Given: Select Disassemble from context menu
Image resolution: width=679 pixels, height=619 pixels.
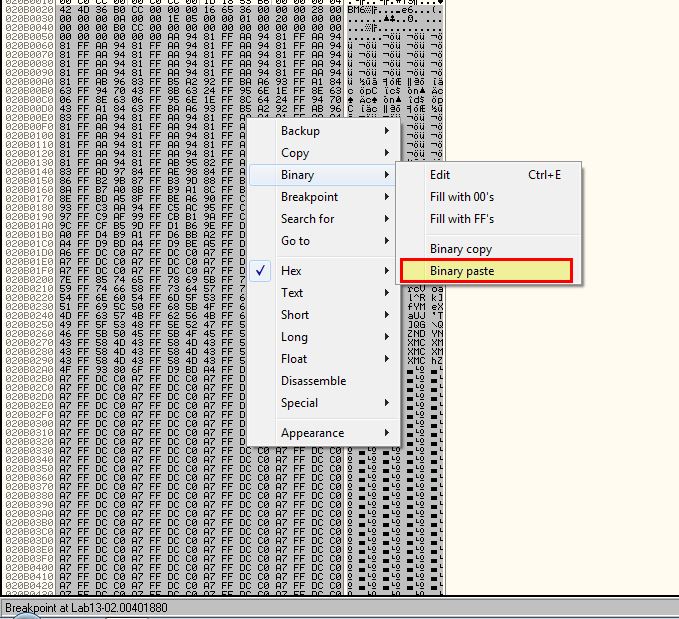Looking at the screenshot, I should tap(323, 381).
